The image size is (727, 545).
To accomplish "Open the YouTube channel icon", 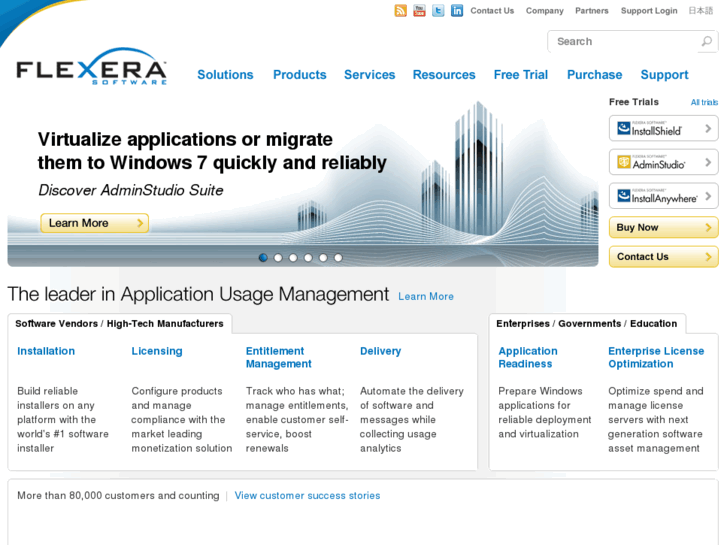I will [x=419, y=11].
